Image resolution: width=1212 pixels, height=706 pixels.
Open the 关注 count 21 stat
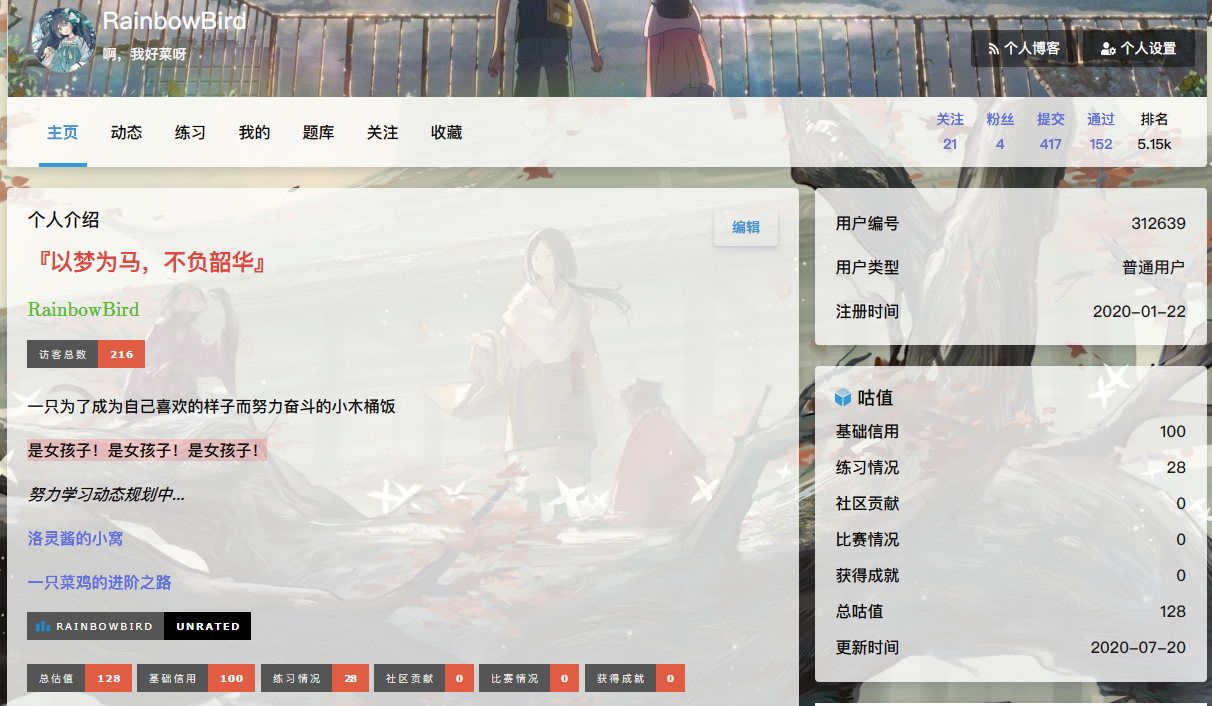pyautogui.click(x=950, y=132)
